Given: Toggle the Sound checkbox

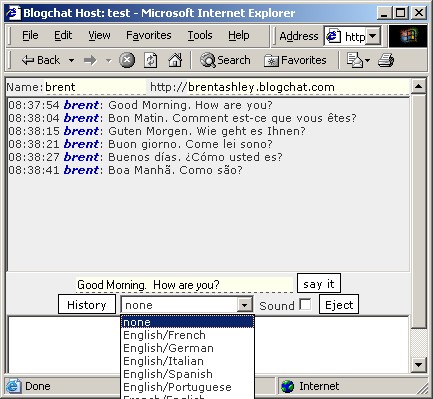Looking at the screenshot, I should coord(305,304).
